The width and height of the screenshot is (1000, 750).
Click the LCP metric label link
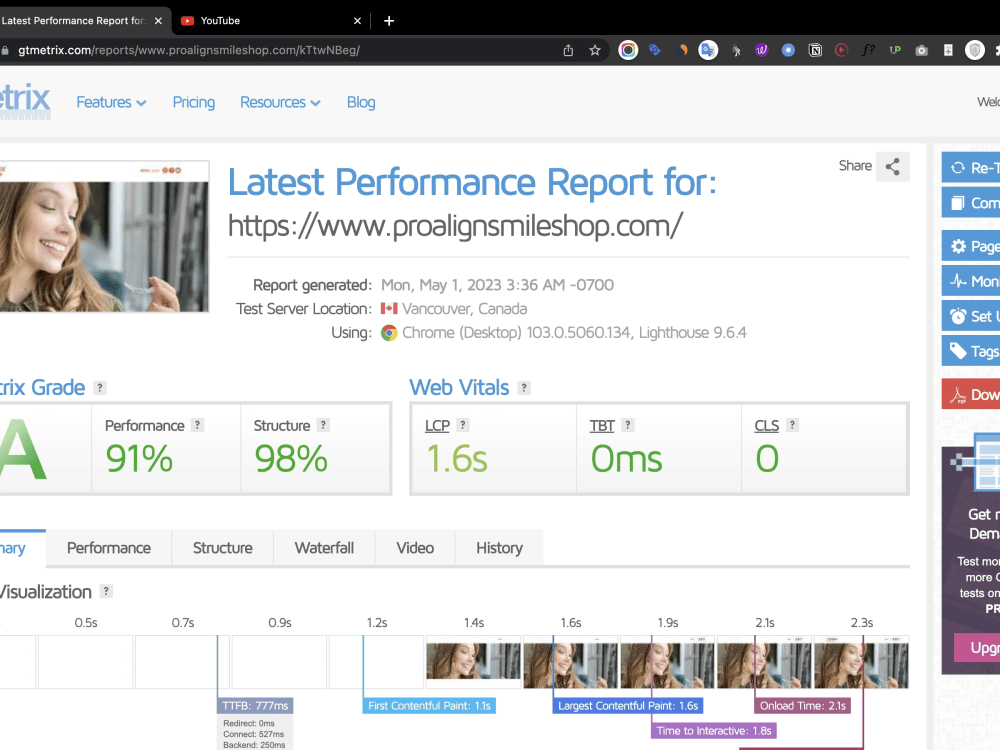click(x=438, y=425)
